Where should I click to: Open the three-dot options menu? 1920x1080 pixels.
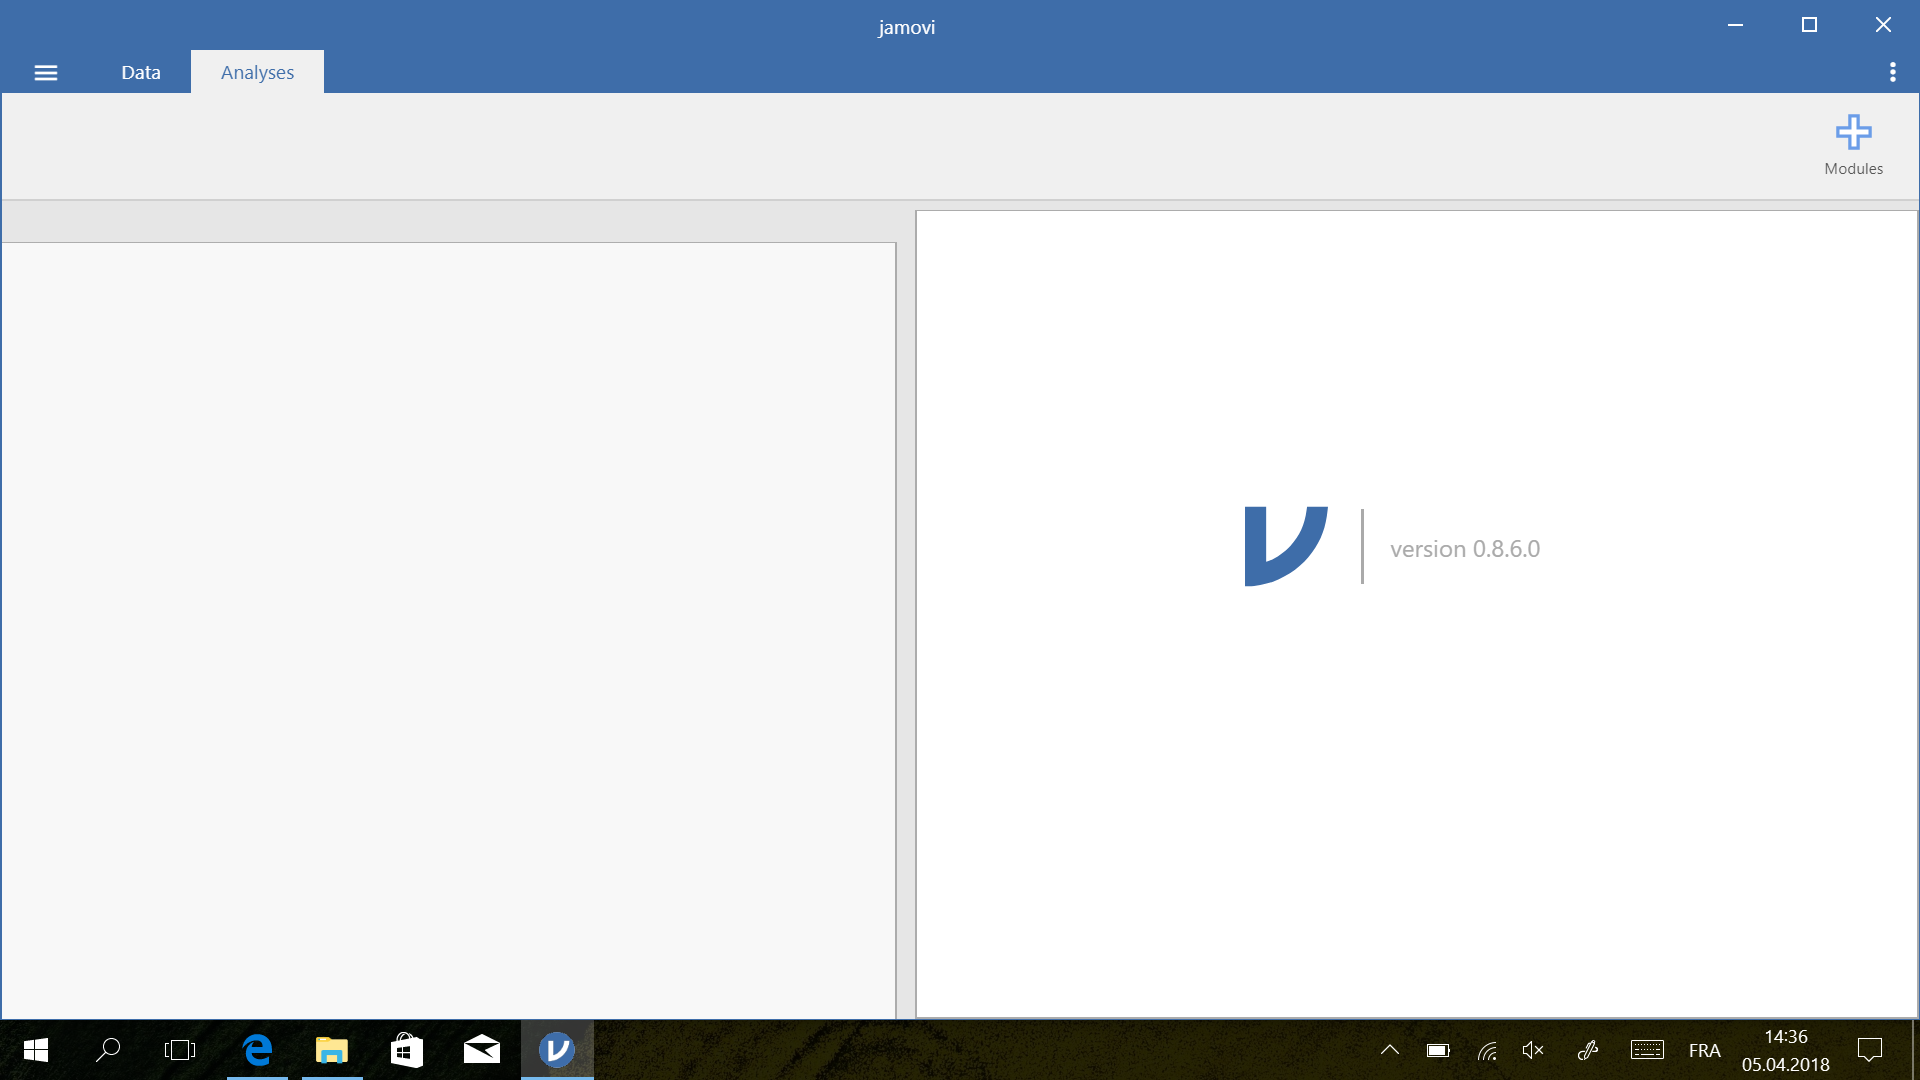tap(1892, 72)
